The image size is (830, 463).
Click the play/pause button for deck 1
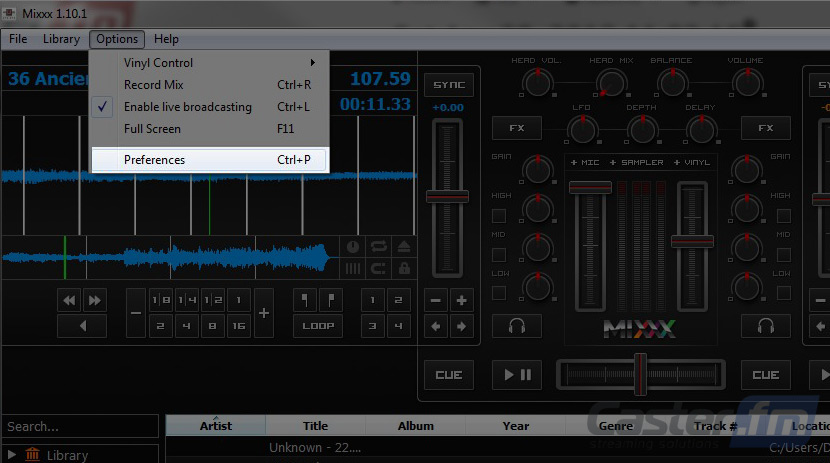click(x=517, y=375)
